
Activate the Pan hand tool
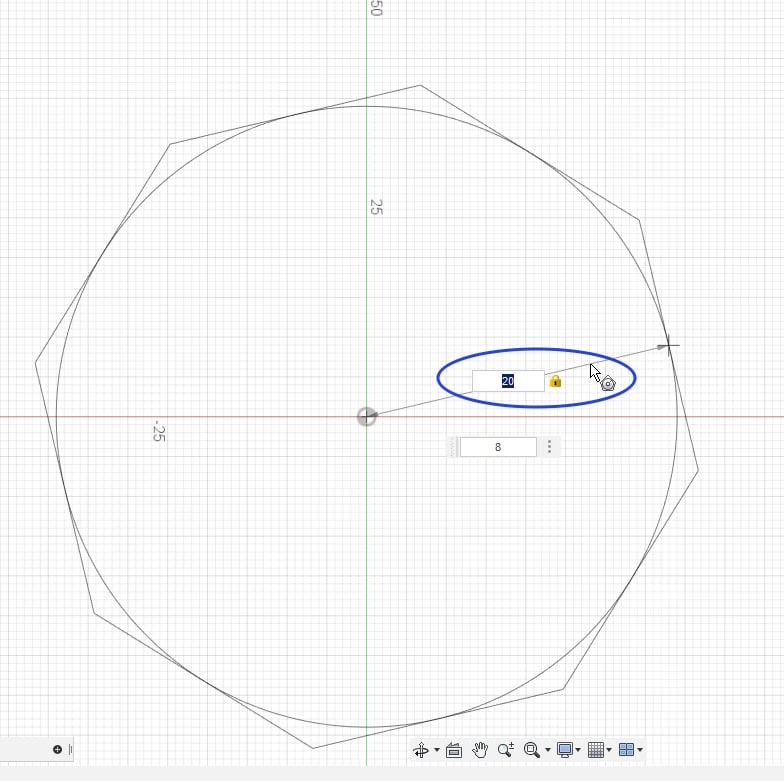pyautogui.click(x=480, y=750)
